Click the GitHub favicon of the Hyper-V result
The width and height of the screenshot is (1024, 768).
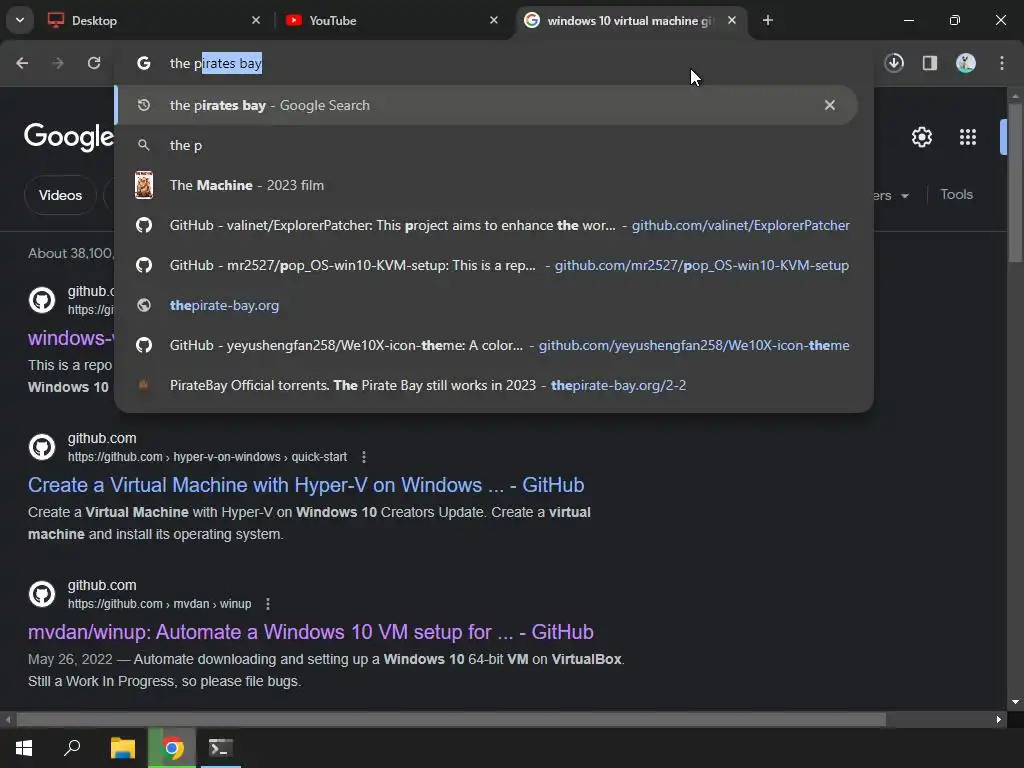(x=42, y=447)
